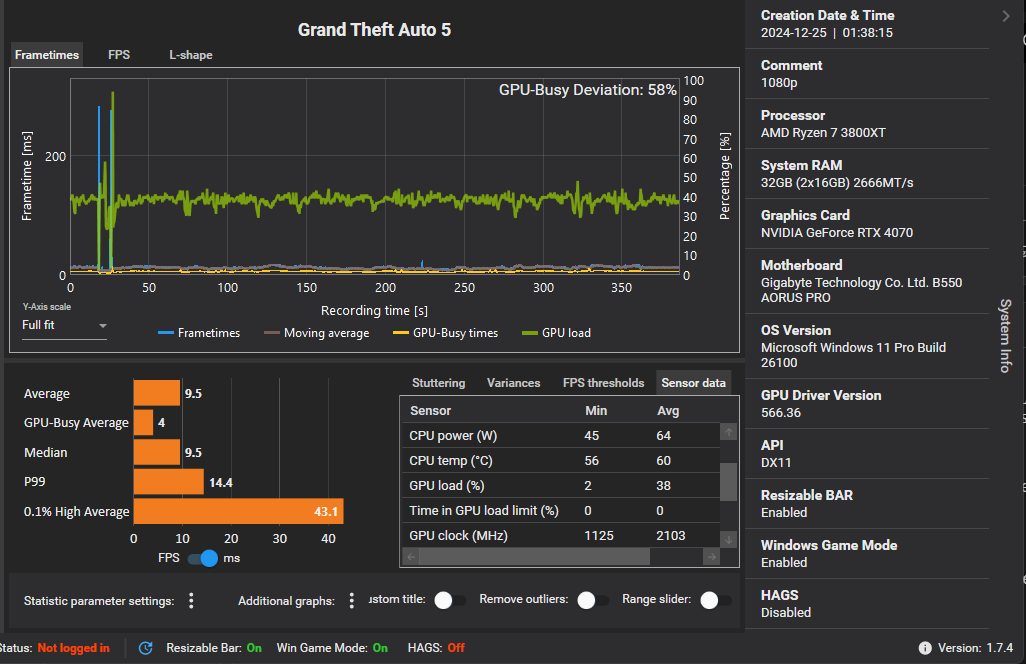
Task: Click the Sensor column header
Action: 430,411
